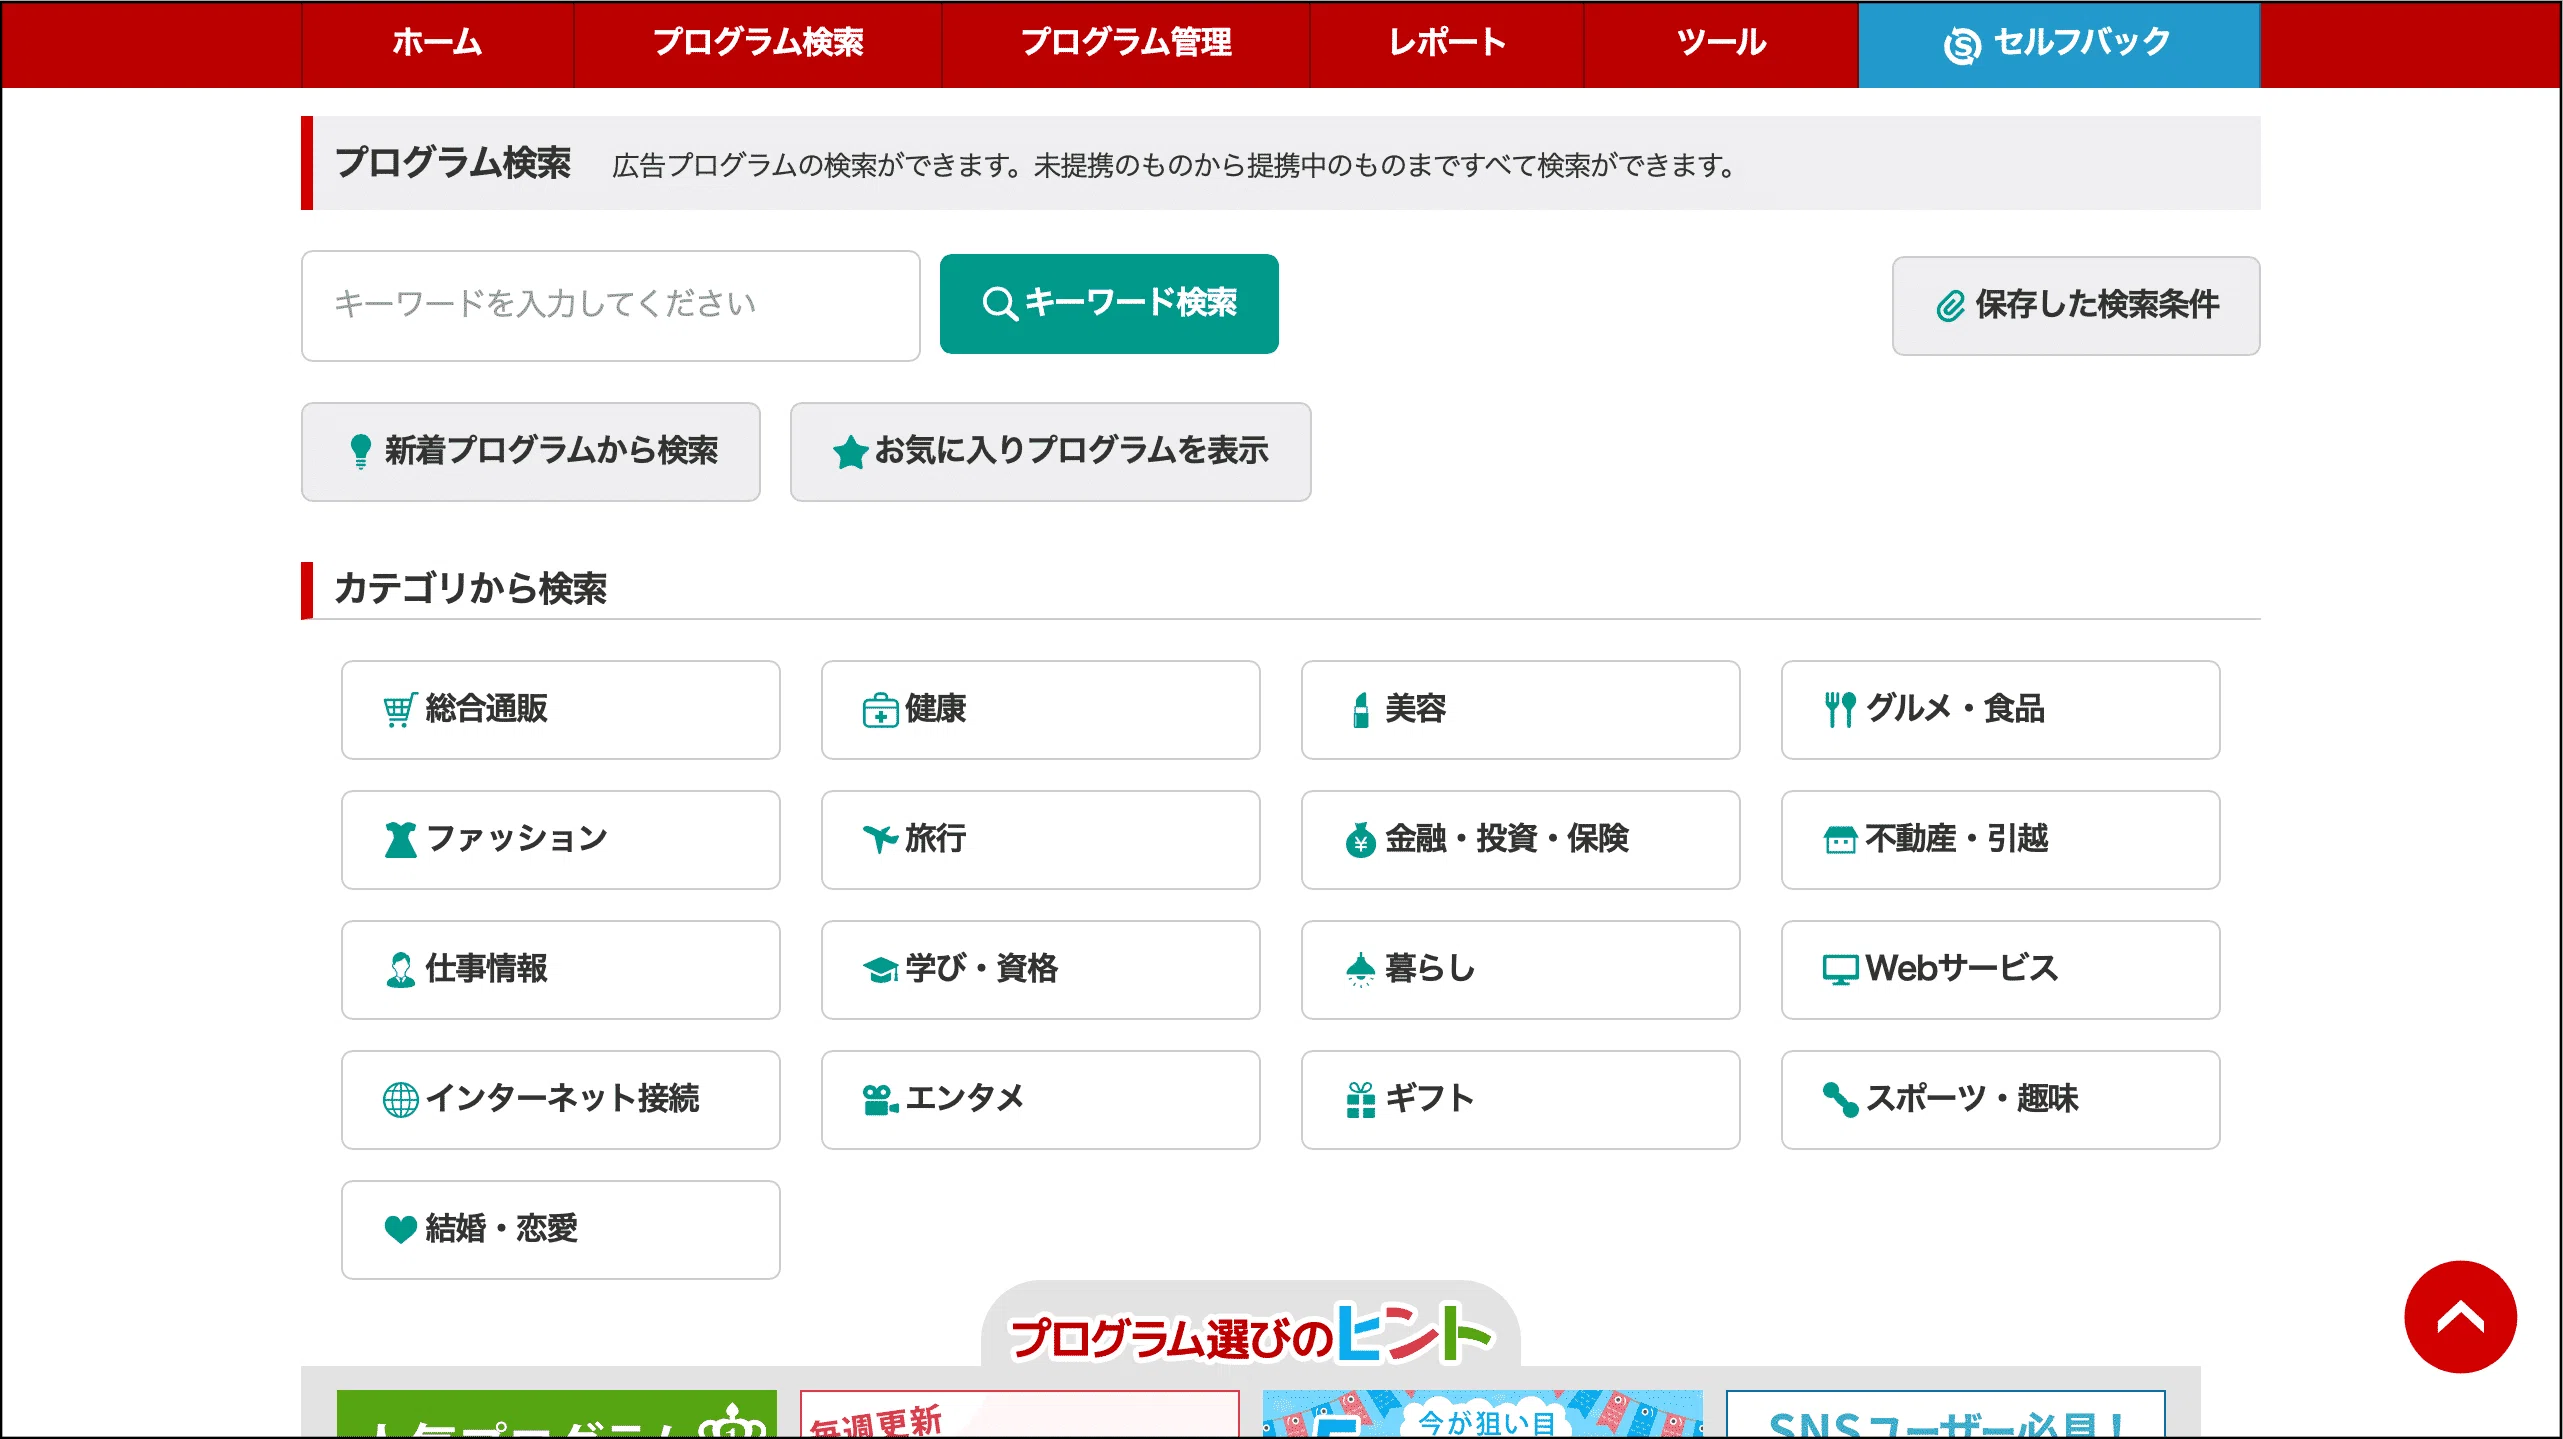Click the lipstick icon for 美容
The width and height of the screenshot is (2563, 1439).
[x=1360, y=710]
